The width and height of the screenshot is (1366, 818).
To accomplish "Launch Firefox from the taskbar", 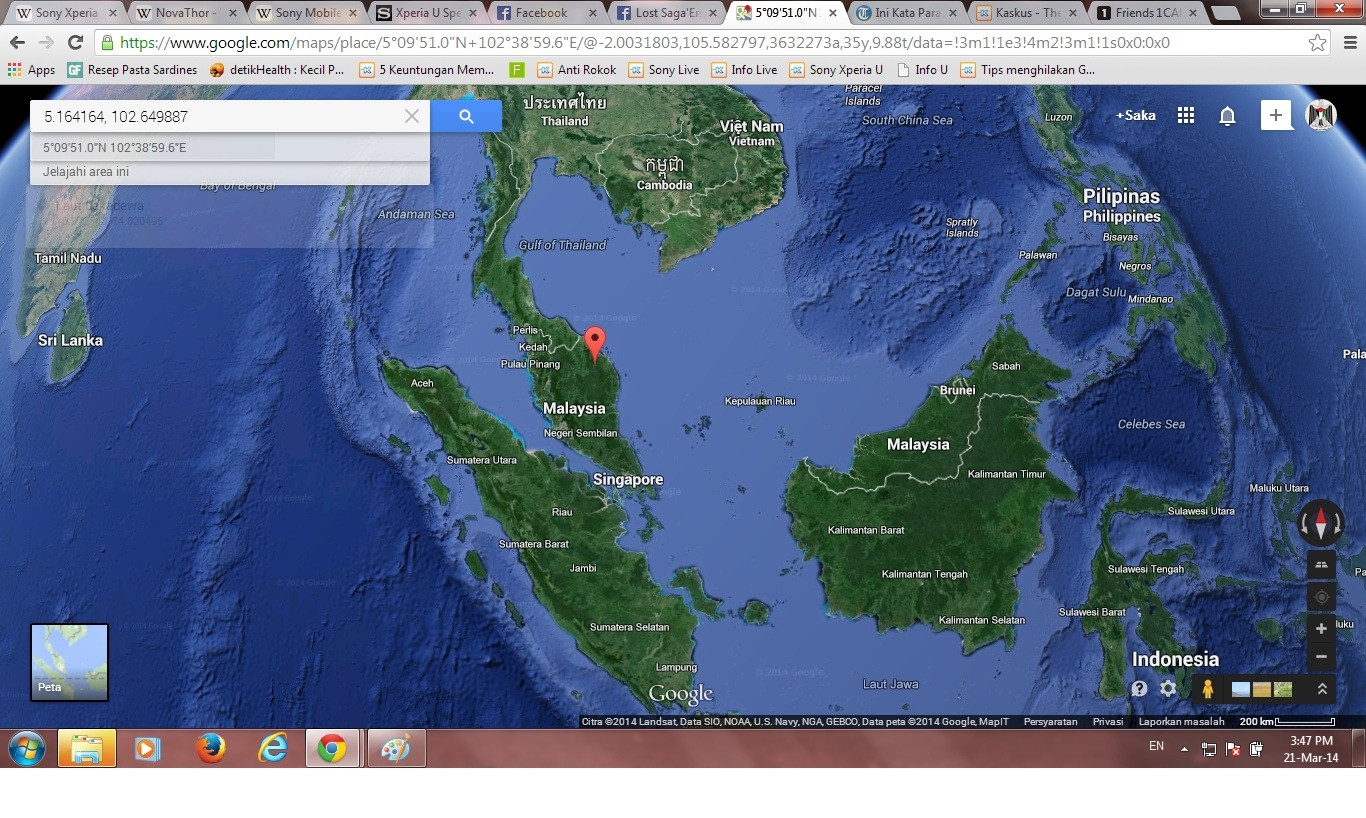I will 210,748.
